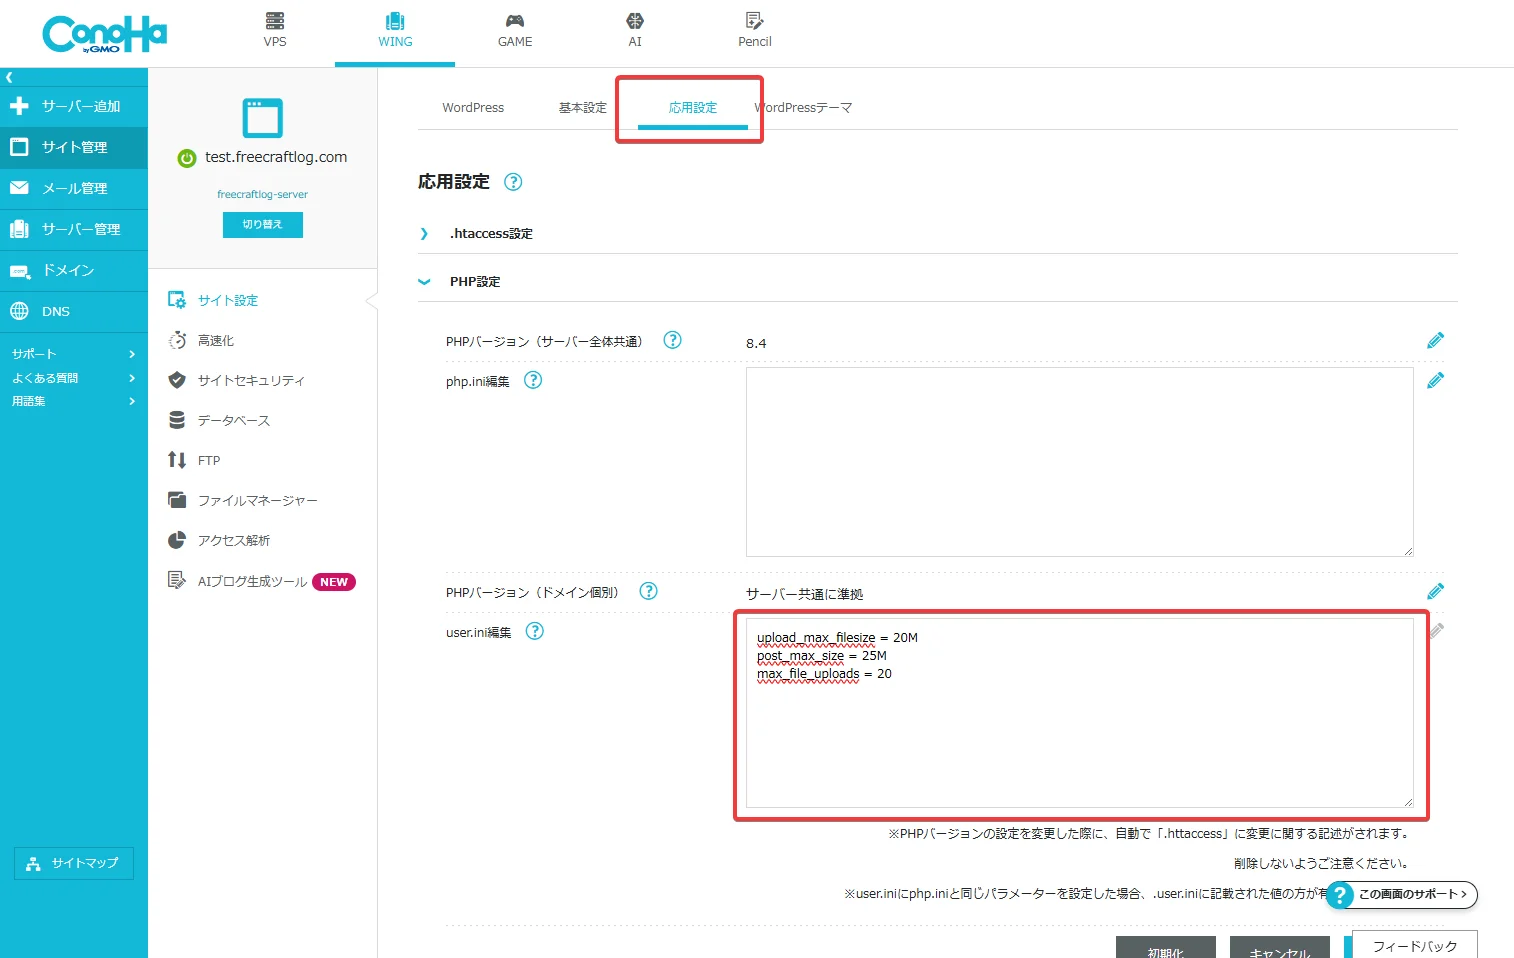Open the GAME service tab
This screenshot has height=958, width=1514.
(x=515, y=30)
